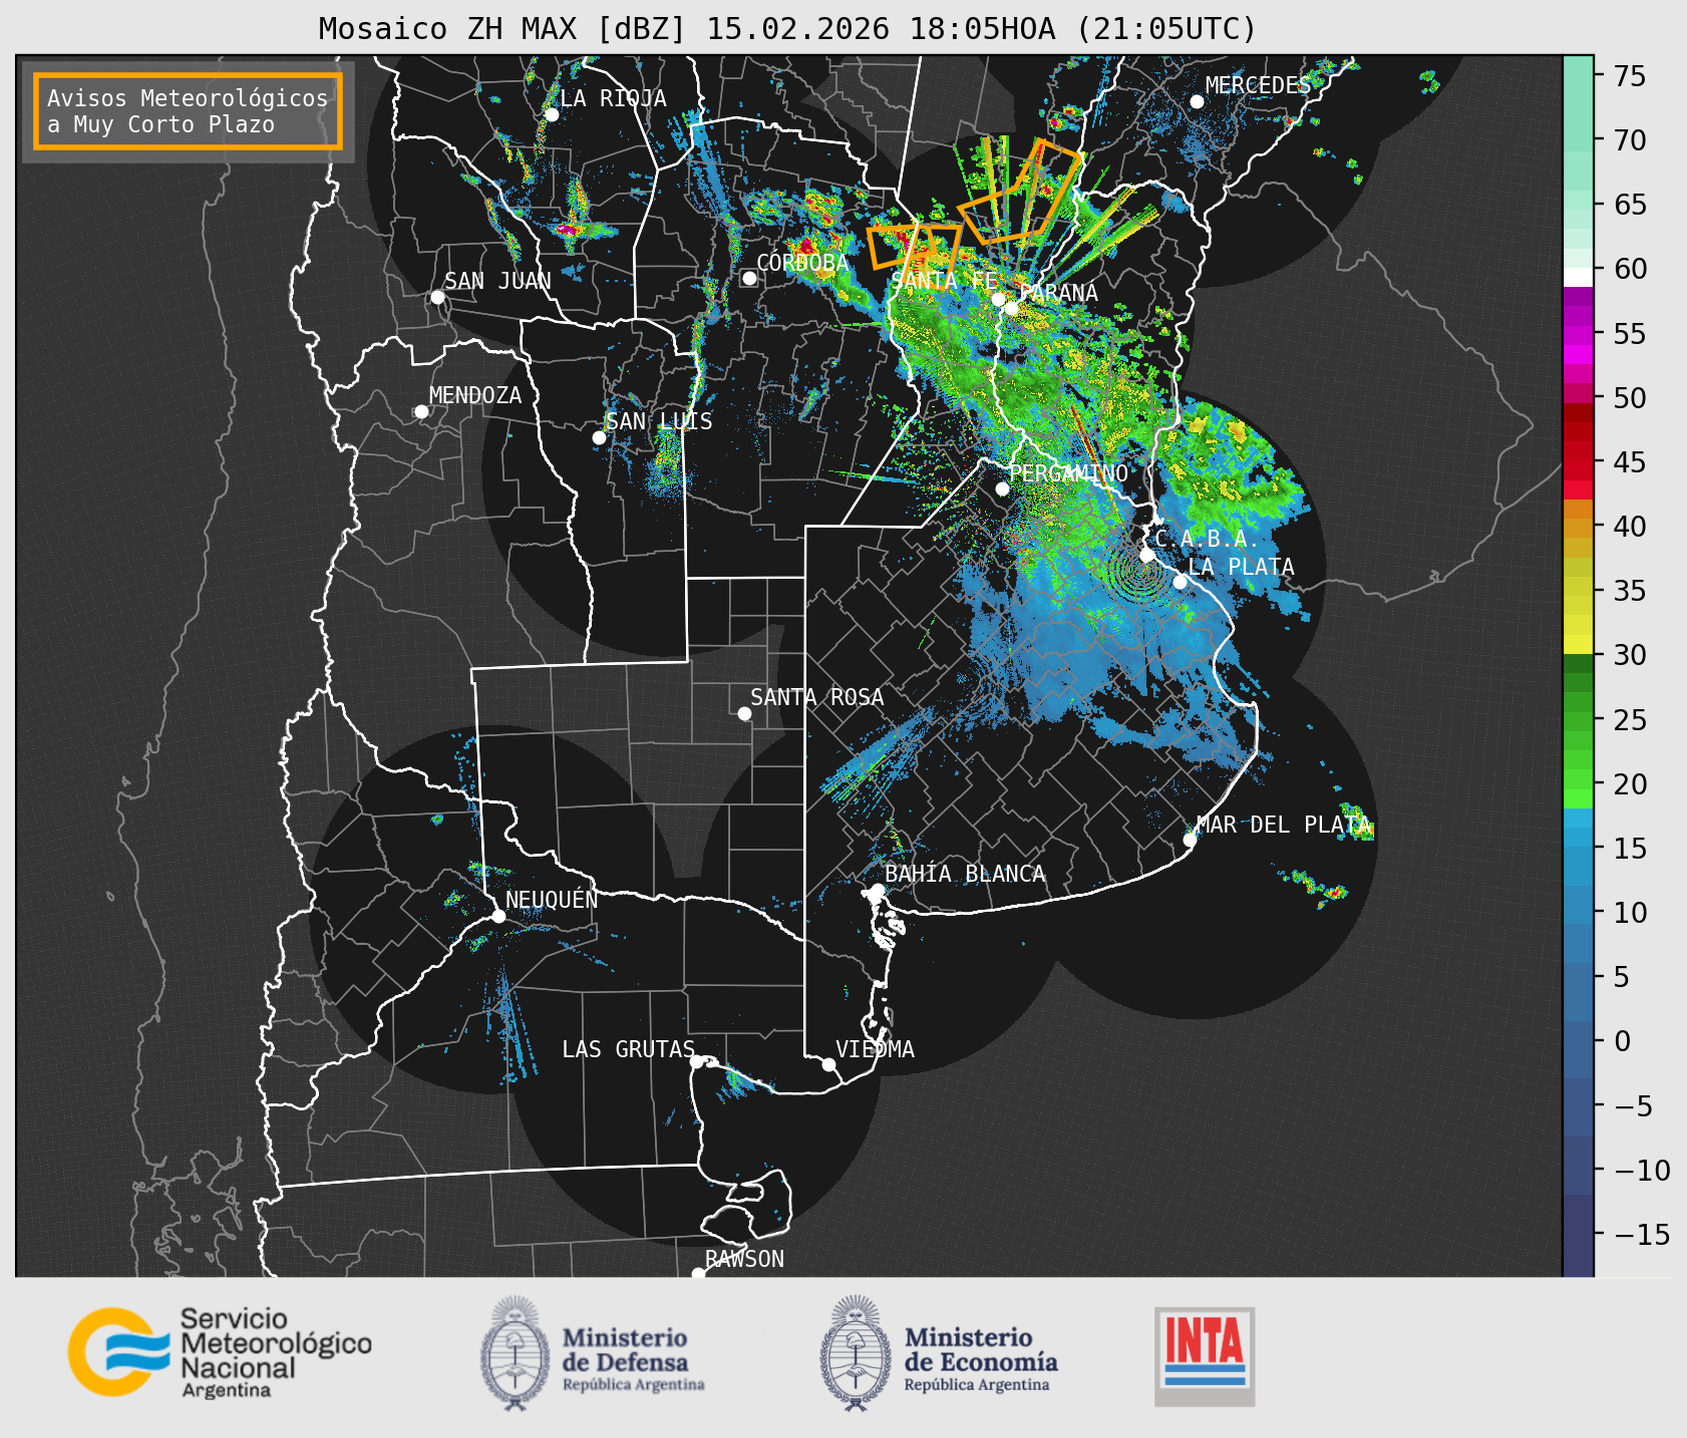Viewport: 1687px width, 1438px height.
Task: Click the Mosaico ZH MAX title text
Action: (787, 28)
